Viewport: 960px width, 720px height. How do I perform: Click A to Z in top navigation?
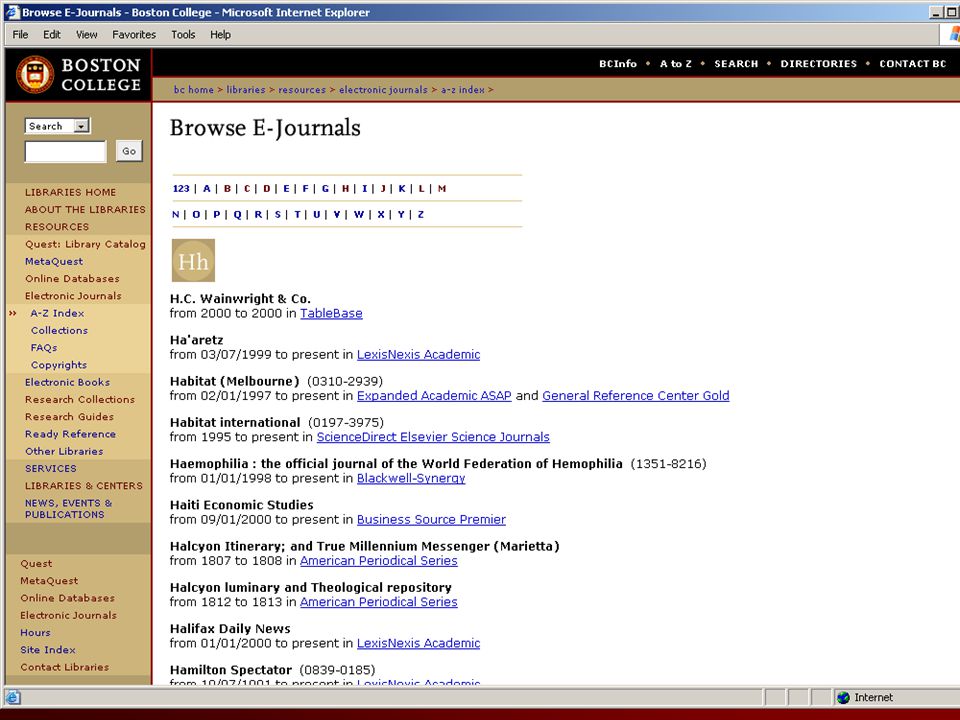(676, 64)
